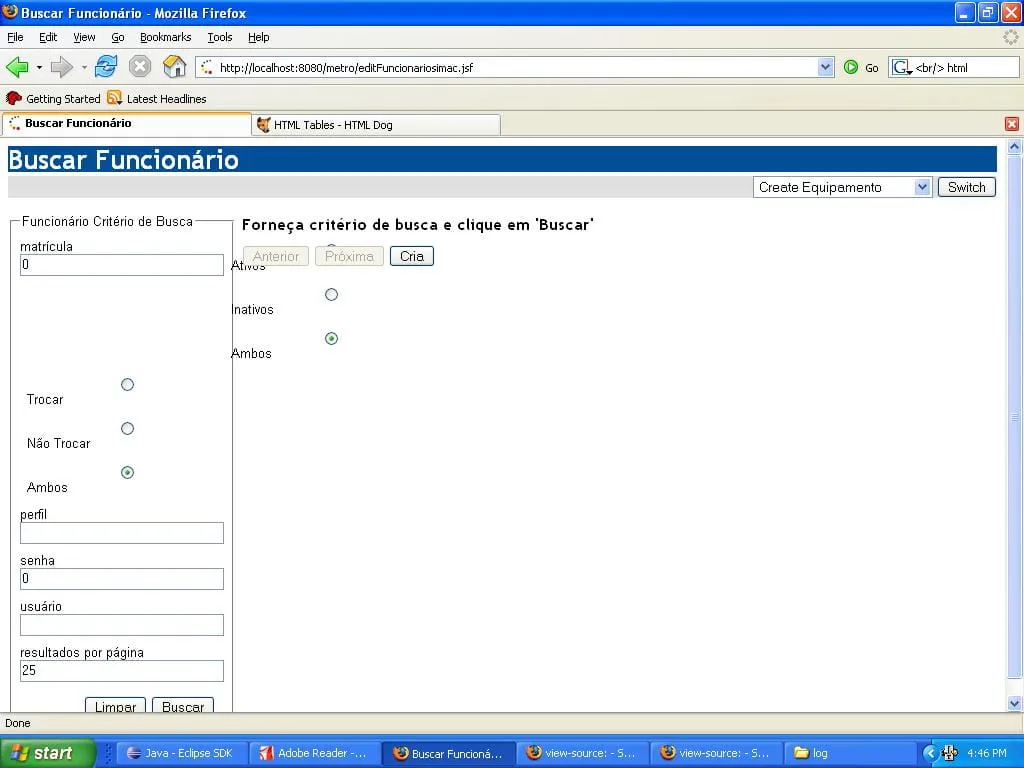Screen dimensions: 1024x768
Task: Open the second view-source taskbar window
Action: pyautogui.click(x=716, y=753)
